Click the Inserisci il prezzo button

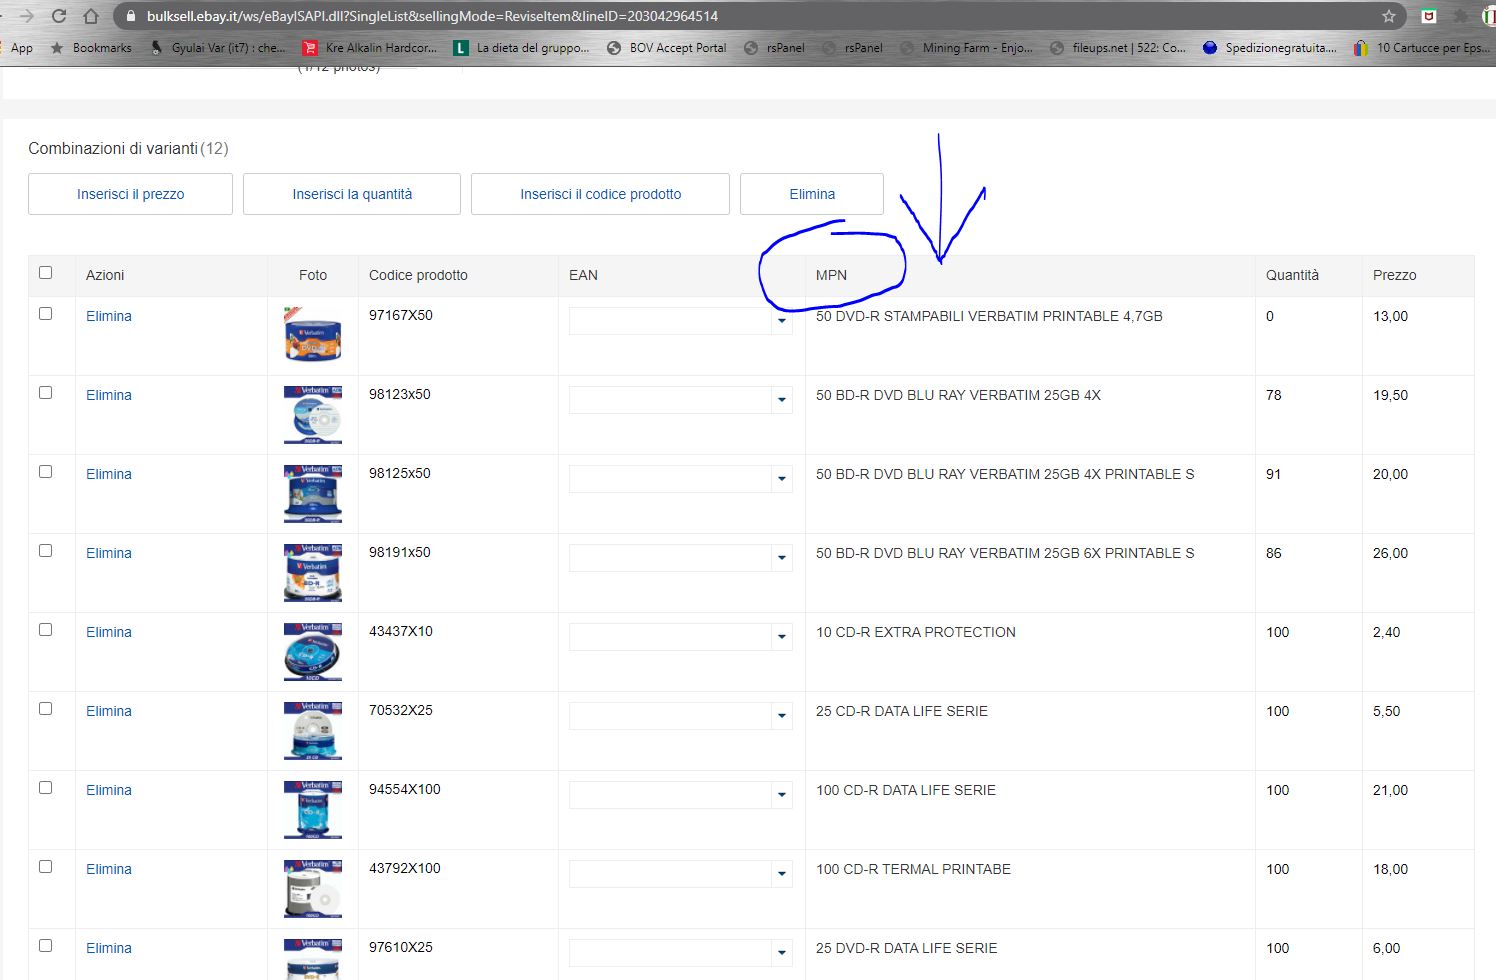pyautogui.click(x=130, y=194)
